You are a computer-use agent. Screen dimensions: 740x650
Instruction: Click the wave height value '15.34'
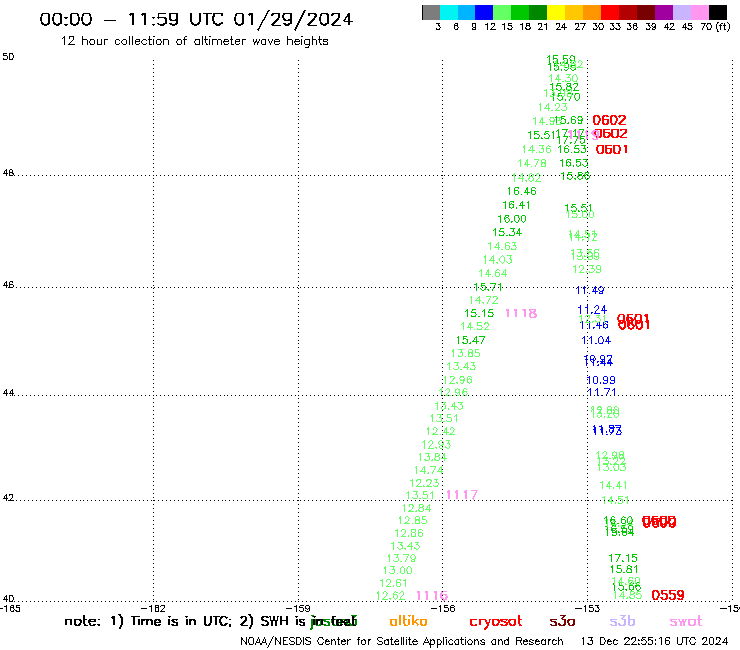[x=507, y=232]
